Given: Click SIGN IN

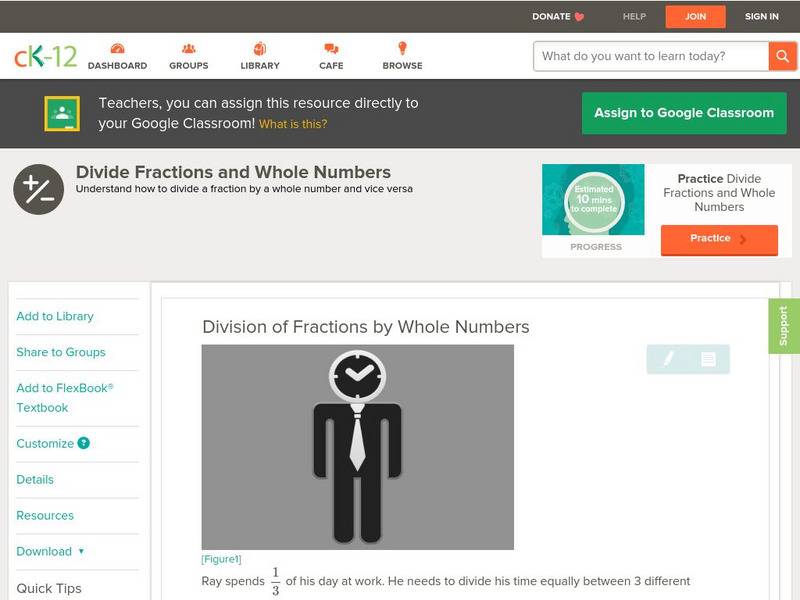Looking at the screenshot, I should pyautogui.click(x=762, y=16).
